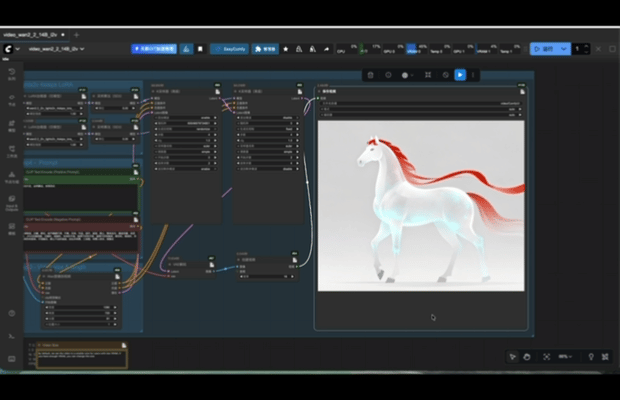Click the bypass icon in the node toolbar
This screenshot has width=620, height=400.
pyautogui.click(x=445, y=74)
